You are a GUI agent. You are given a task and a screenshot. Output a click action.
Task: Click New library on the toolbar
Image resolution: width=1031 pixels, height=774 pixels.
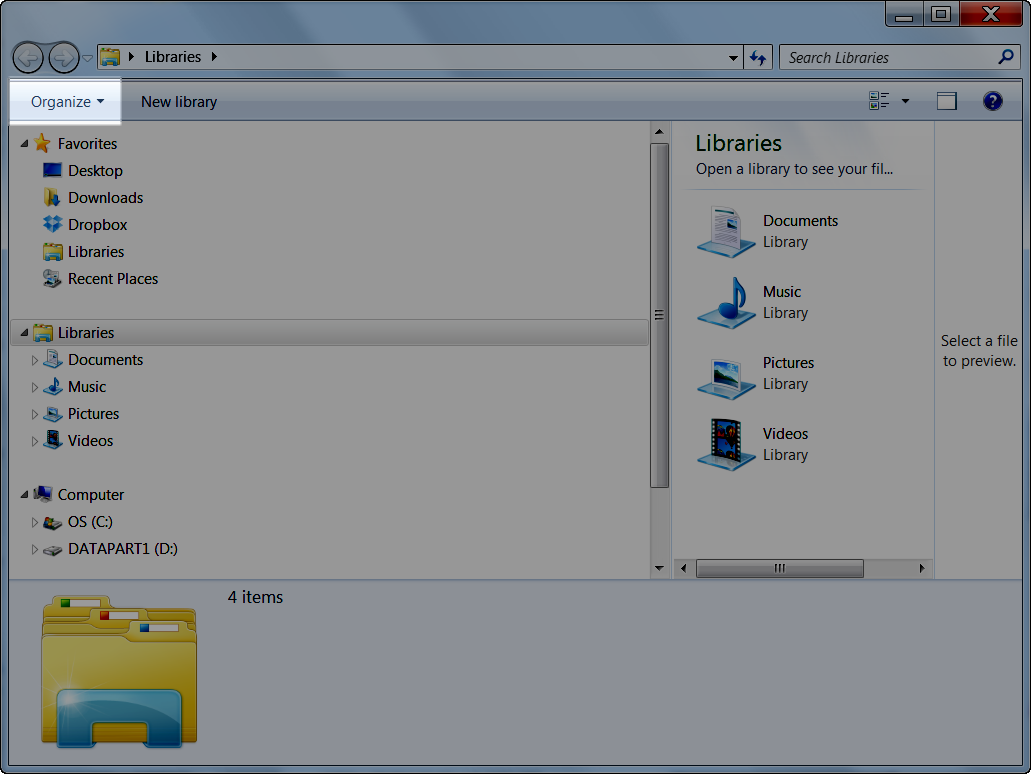tap(178, 101)
